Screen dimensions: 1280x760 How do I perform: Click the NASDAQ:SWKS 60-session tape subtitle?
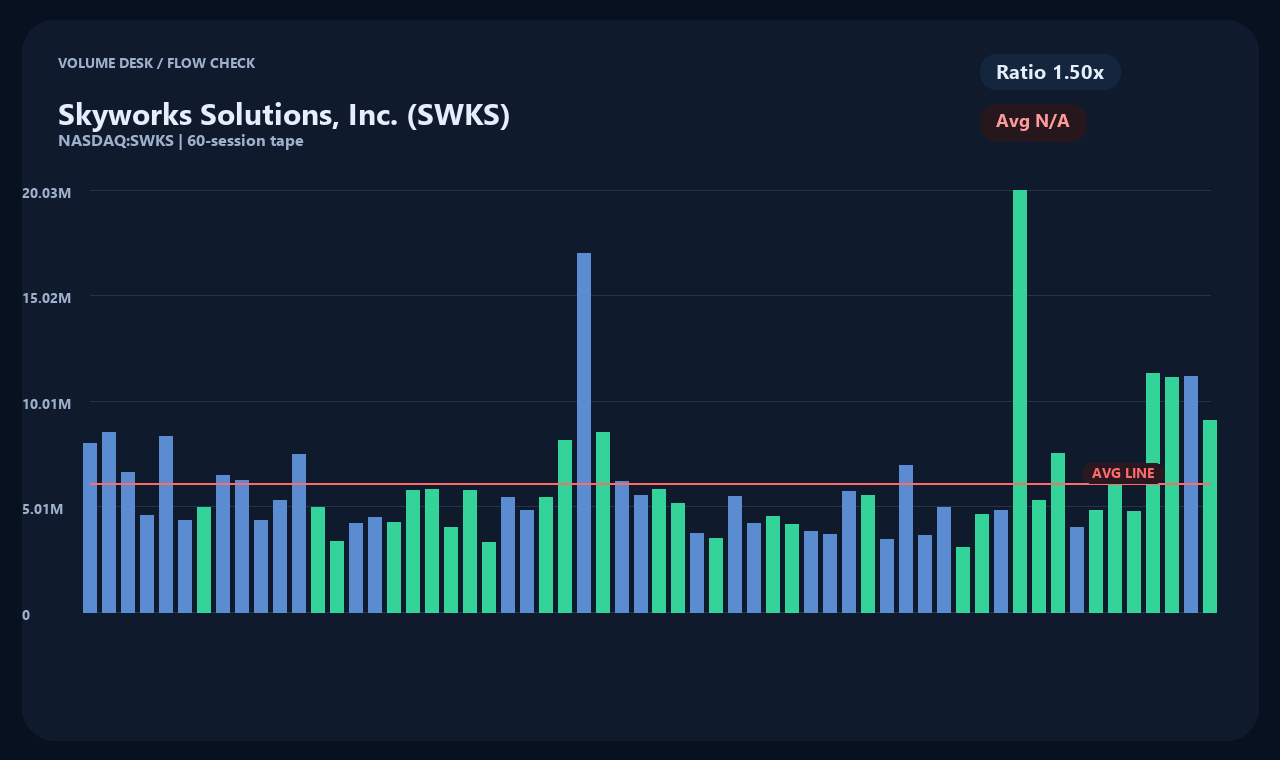coord(181,141)
